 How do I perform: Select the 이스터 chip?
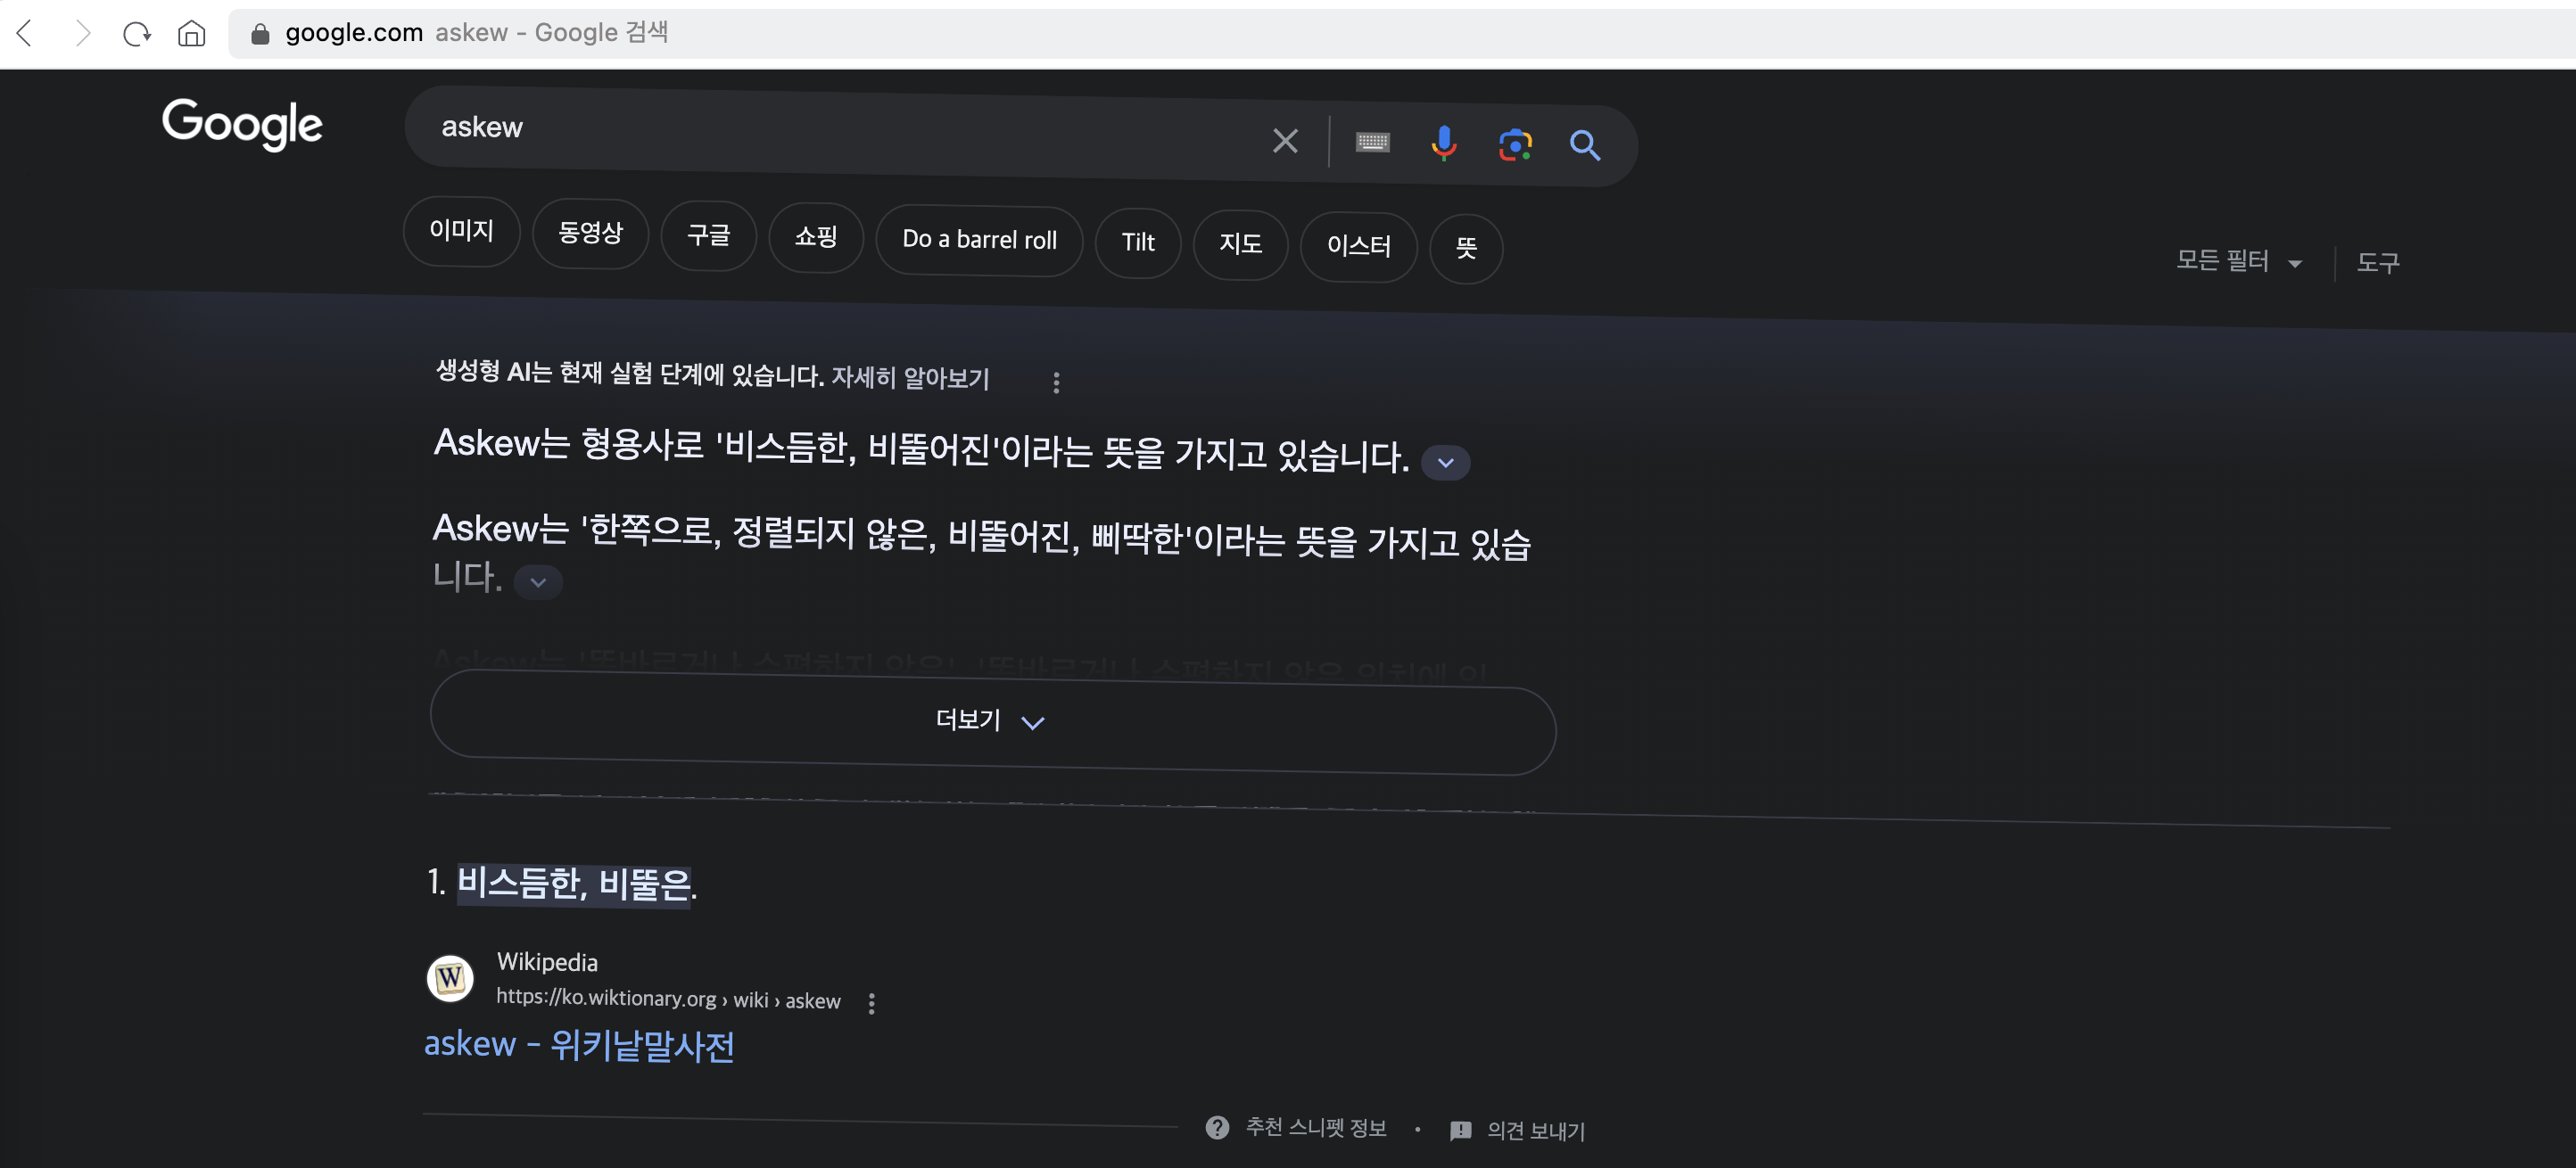pyautogui.click(x=1358, y=246)
